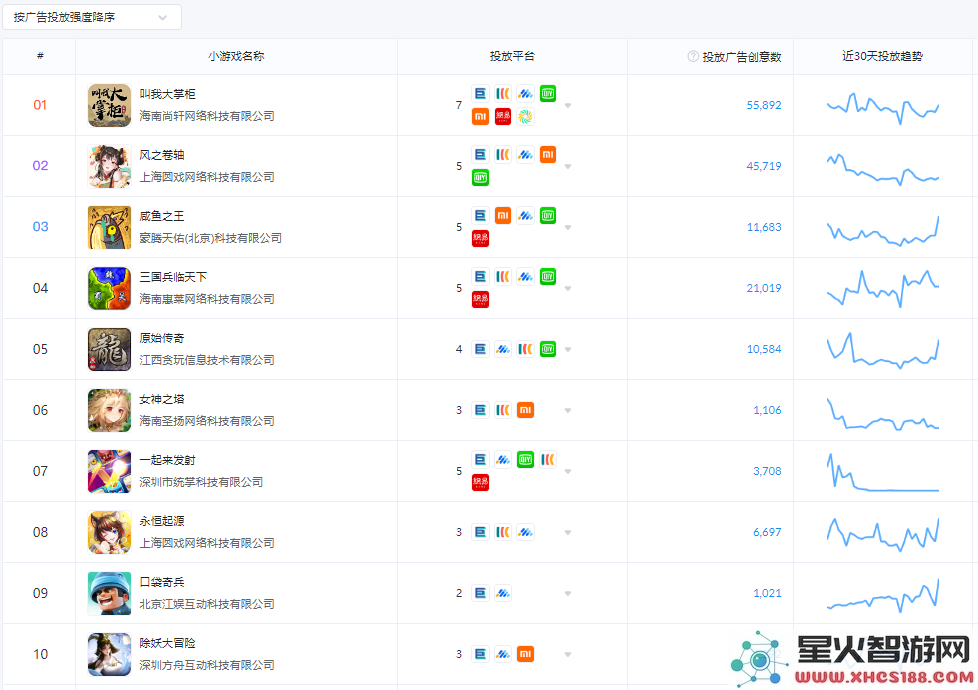
Task: Open the 咸鱼之王 game name link
Action: [162, 216]
